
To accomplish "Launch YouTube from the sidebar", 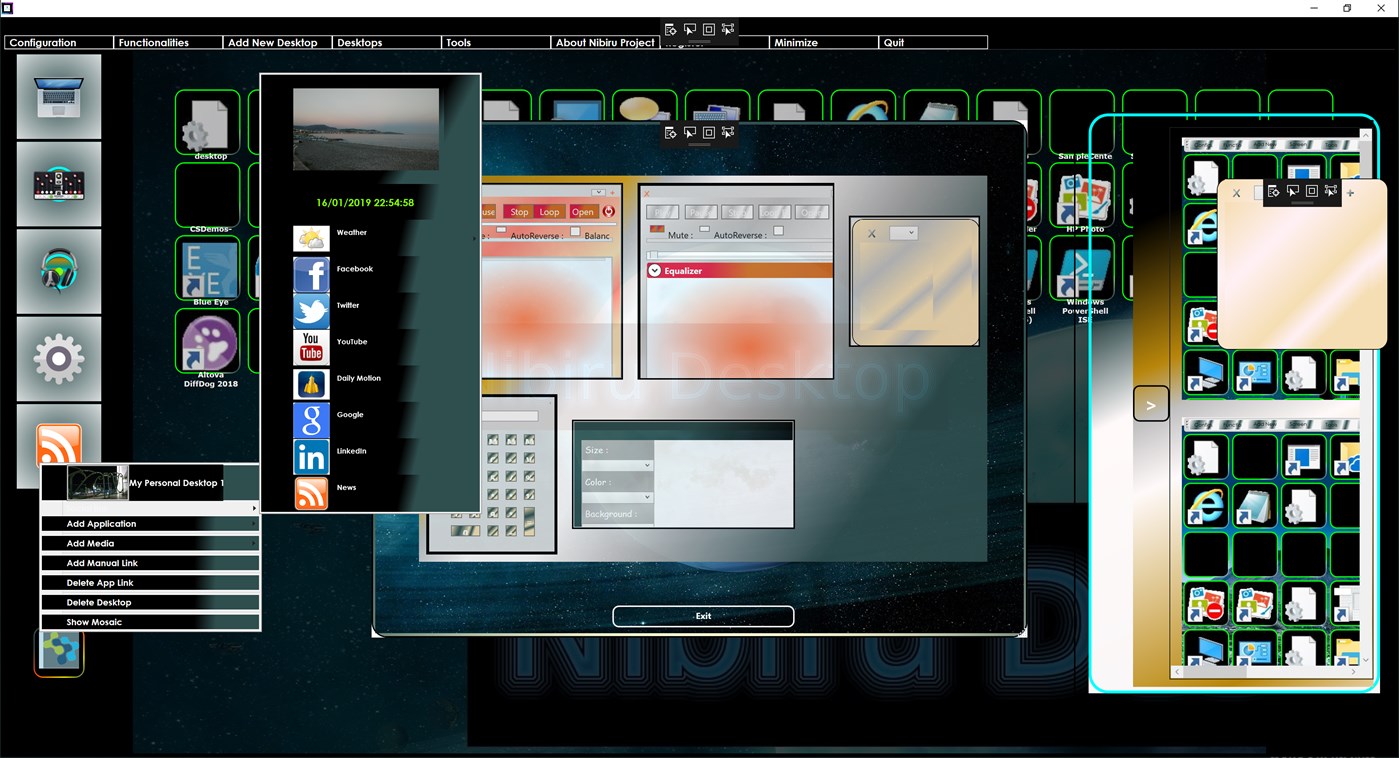I will [x=311, y=346].
